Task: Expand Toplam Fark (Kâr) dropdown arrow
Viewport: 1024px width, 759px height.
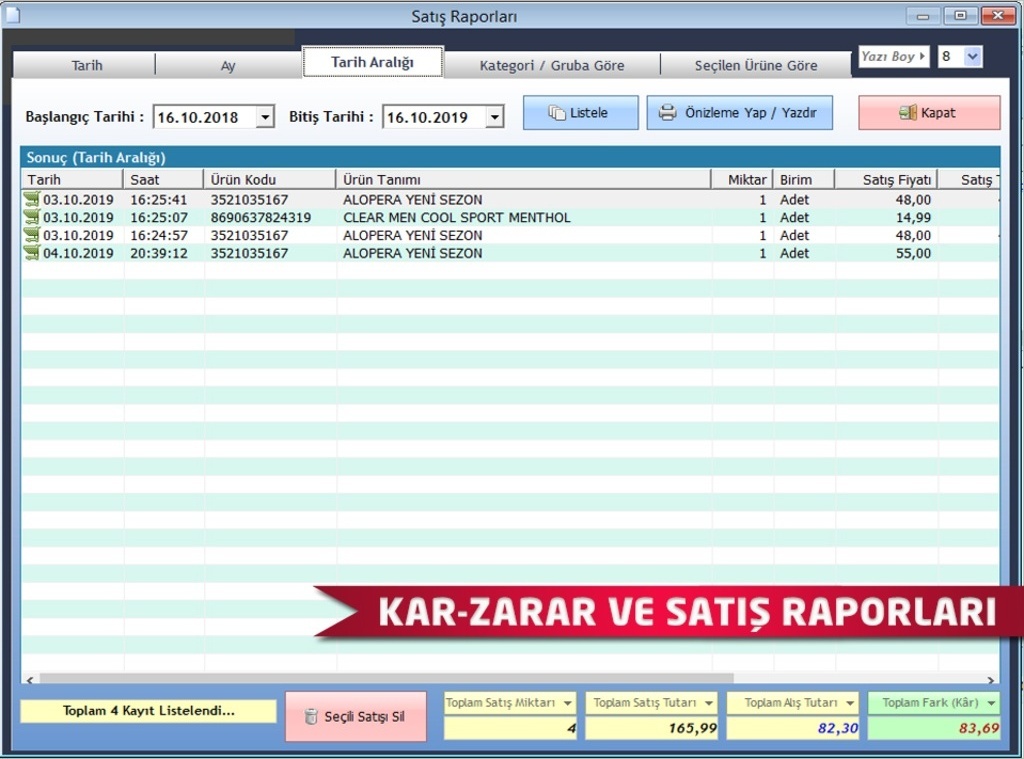Action: pyautogui.click(x=991, y=703)
